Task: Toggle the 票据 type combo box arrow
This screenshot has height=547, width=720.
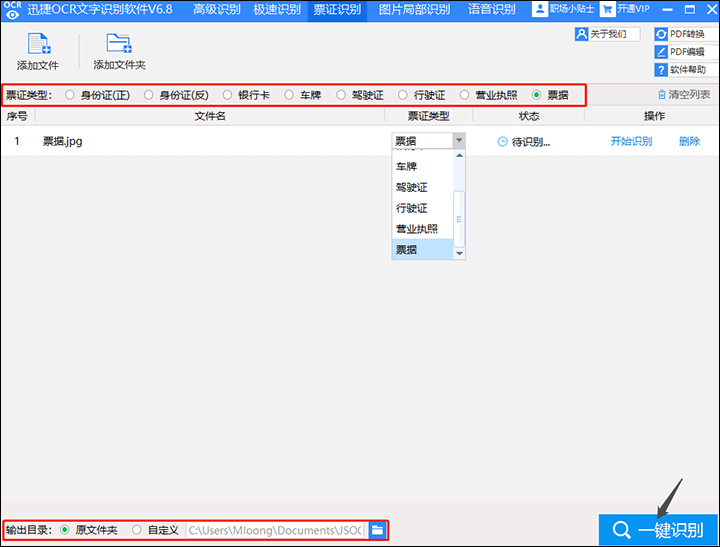Action: point(459,141)
